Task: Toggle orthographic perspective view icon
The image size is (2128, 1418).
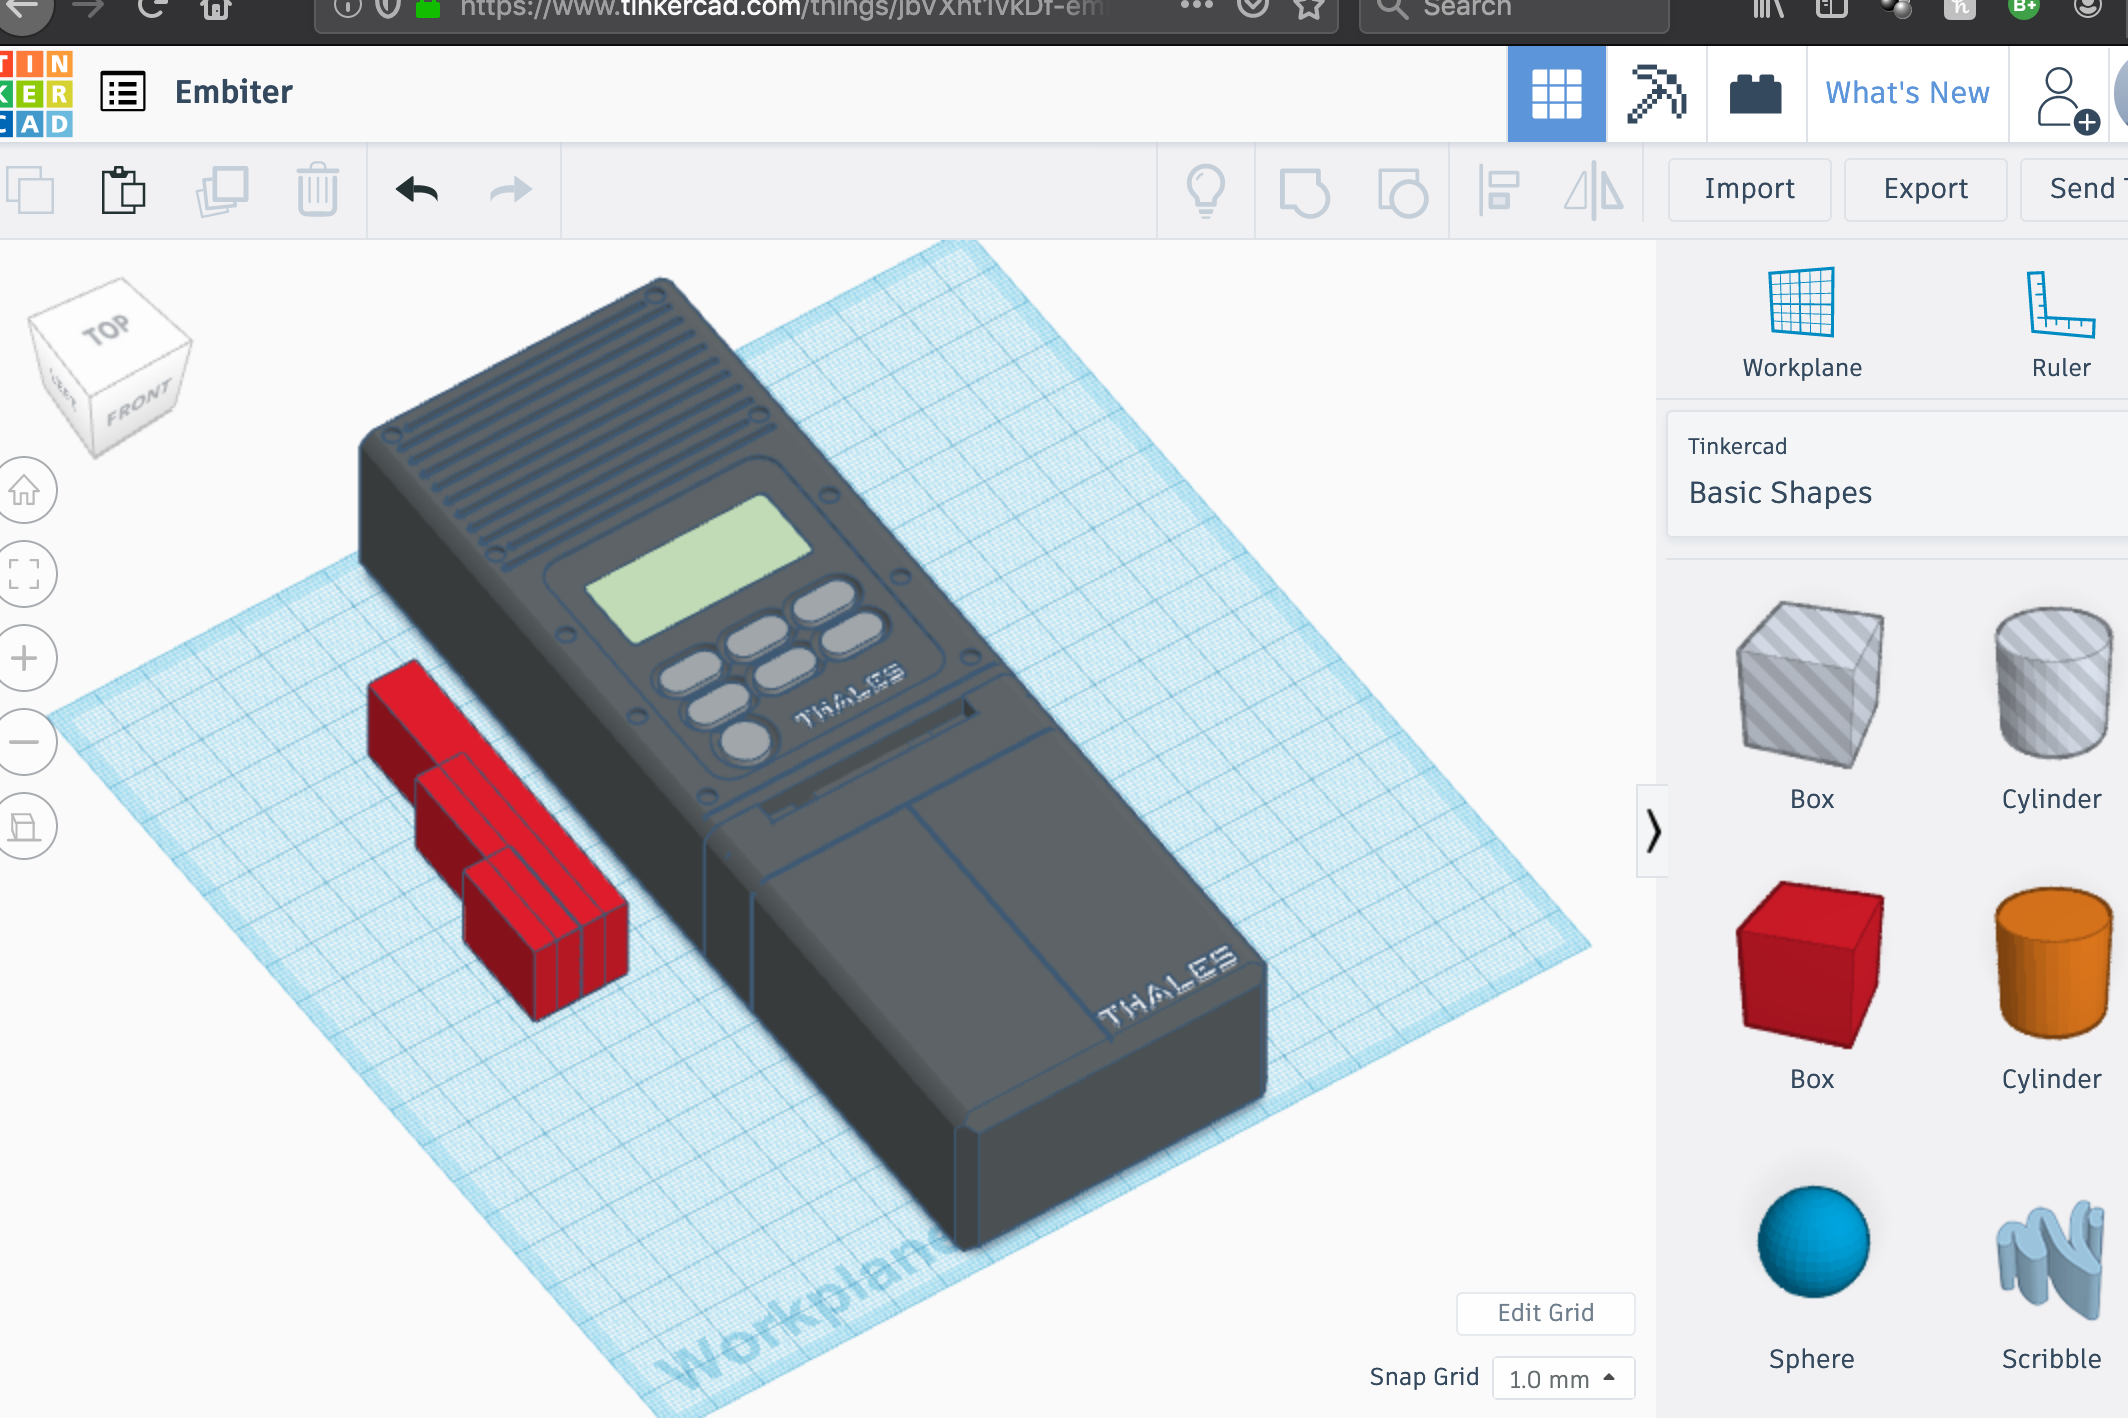Action: 25,826
